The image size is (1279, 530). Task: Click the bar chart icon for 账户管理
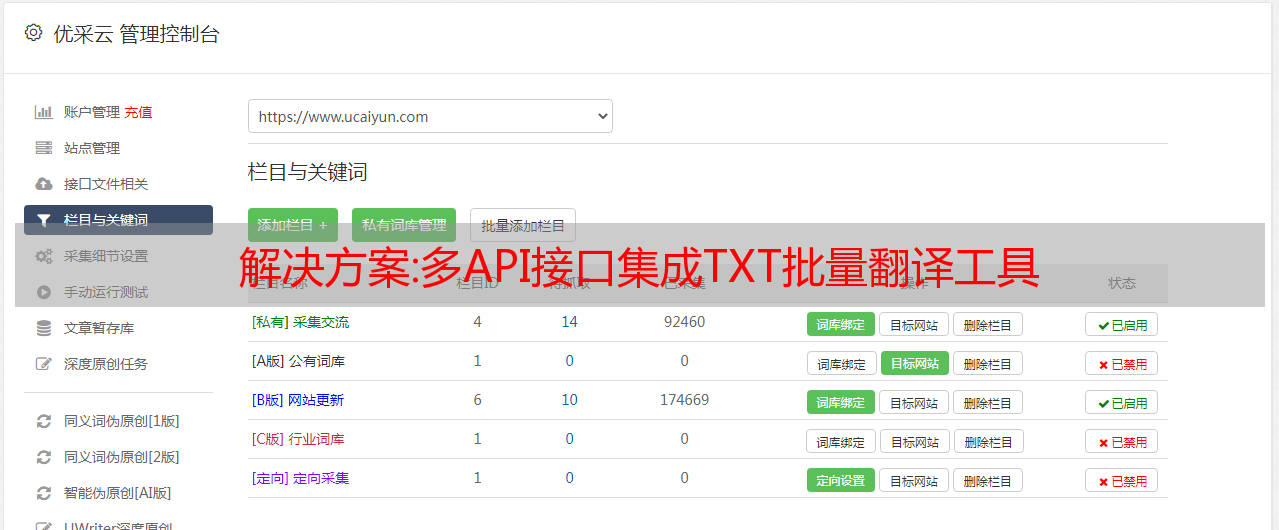pyautogui.click(x=43, y=112)
